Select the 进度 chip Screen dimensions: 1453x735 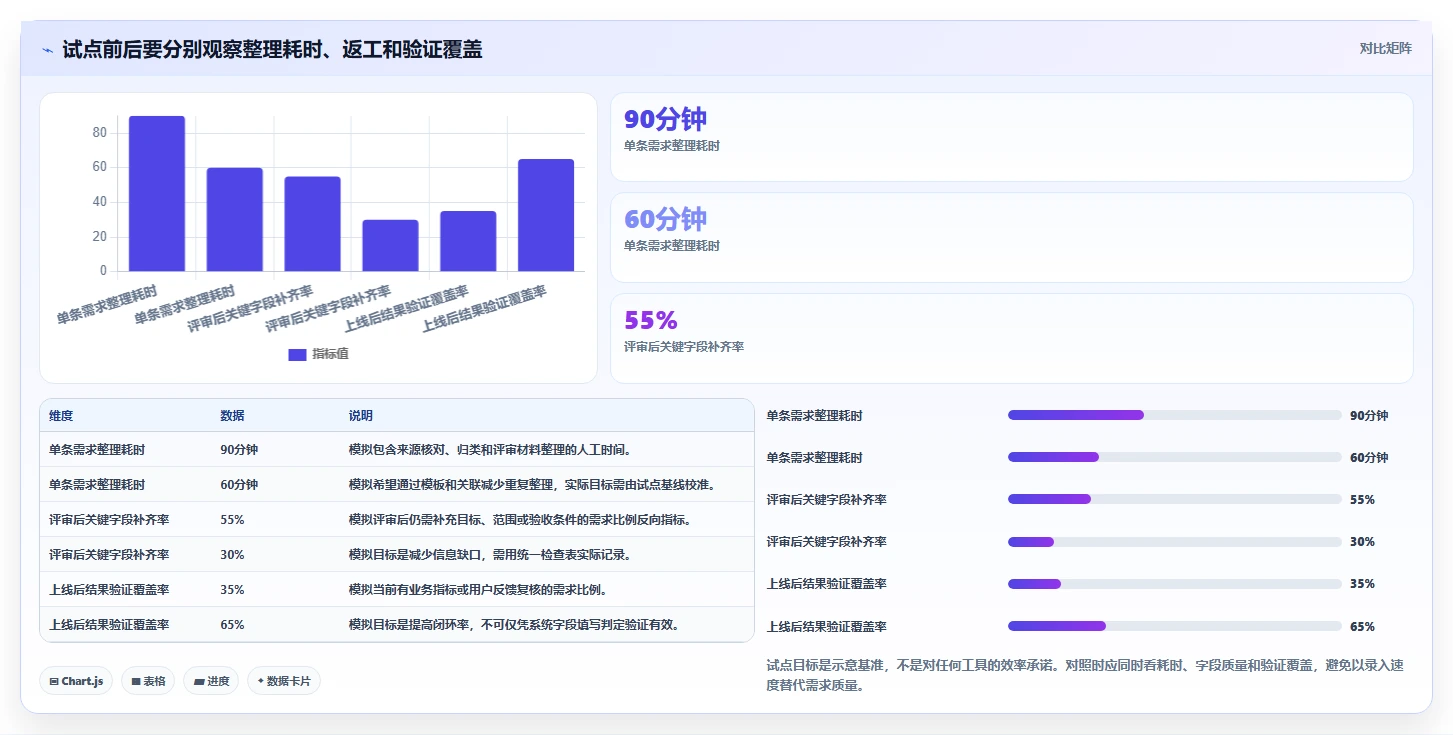tap(211, 681)
